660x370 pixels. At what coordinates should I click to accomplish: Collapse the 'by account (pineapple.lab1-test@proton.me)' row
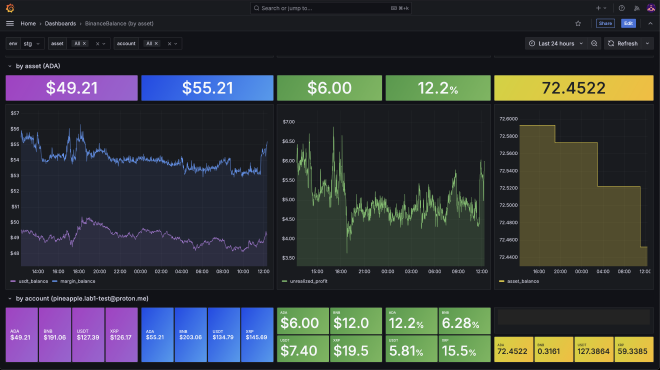click(10, 298)
